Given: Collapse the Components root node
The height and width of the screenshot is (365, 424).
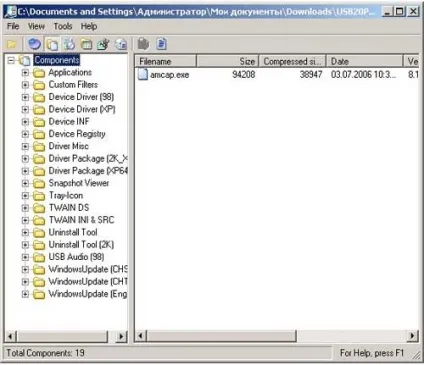Looking at the screenshot, I should pyautogui.click(x=11, y=60).
